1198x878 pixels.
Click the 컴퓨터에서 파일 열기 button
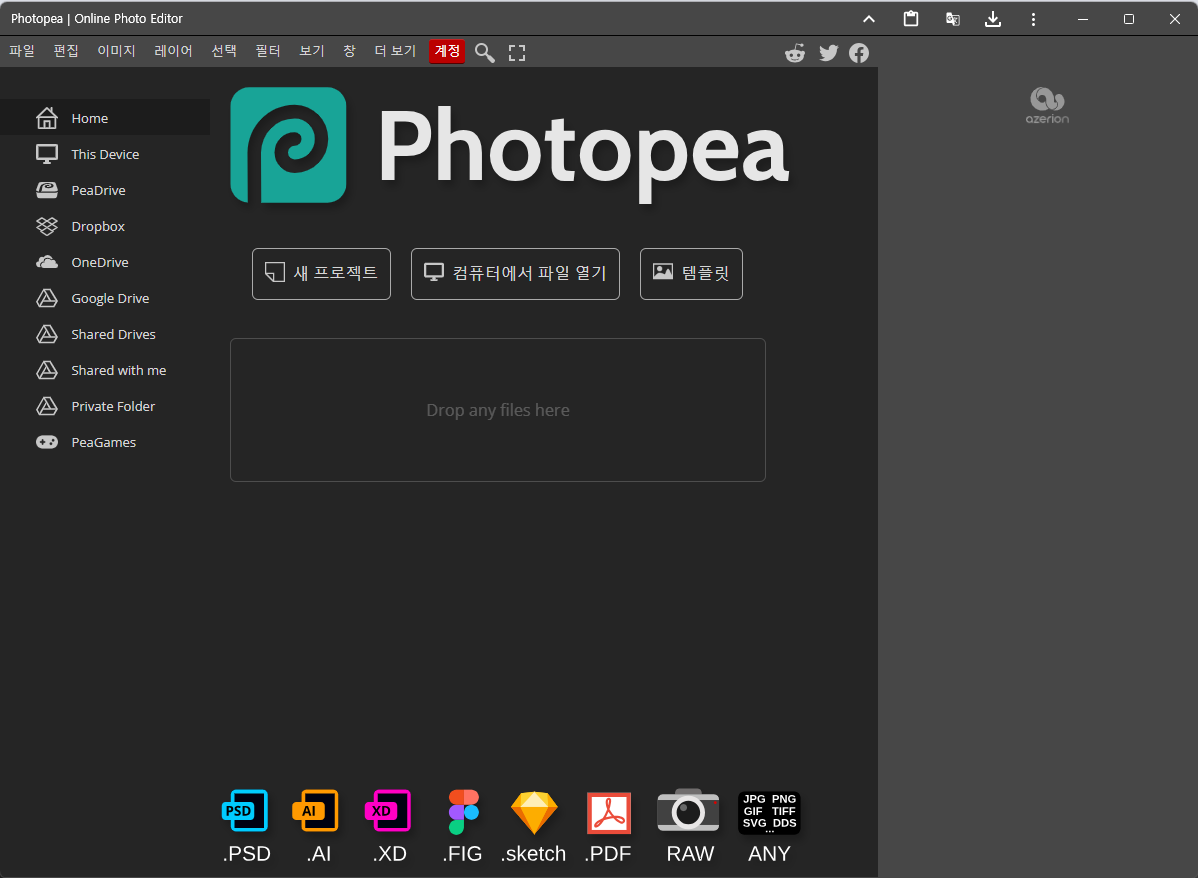pos(515,274)
